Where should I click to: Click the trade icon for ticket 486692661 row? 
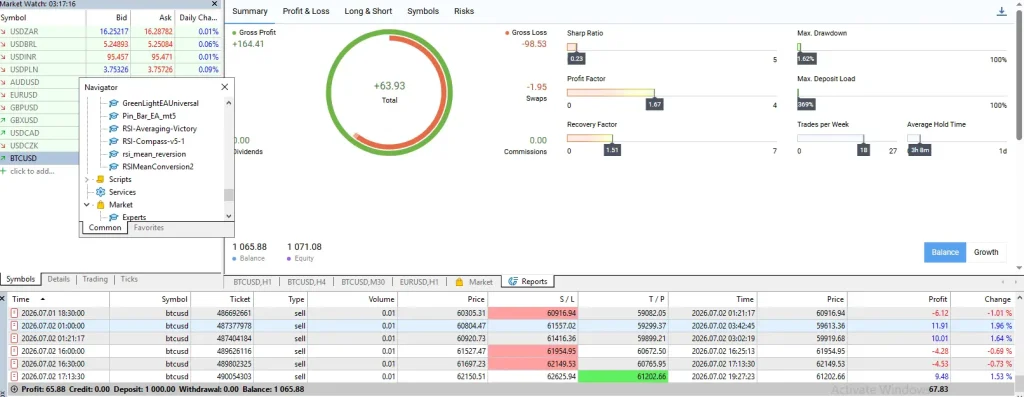[15, 313]
